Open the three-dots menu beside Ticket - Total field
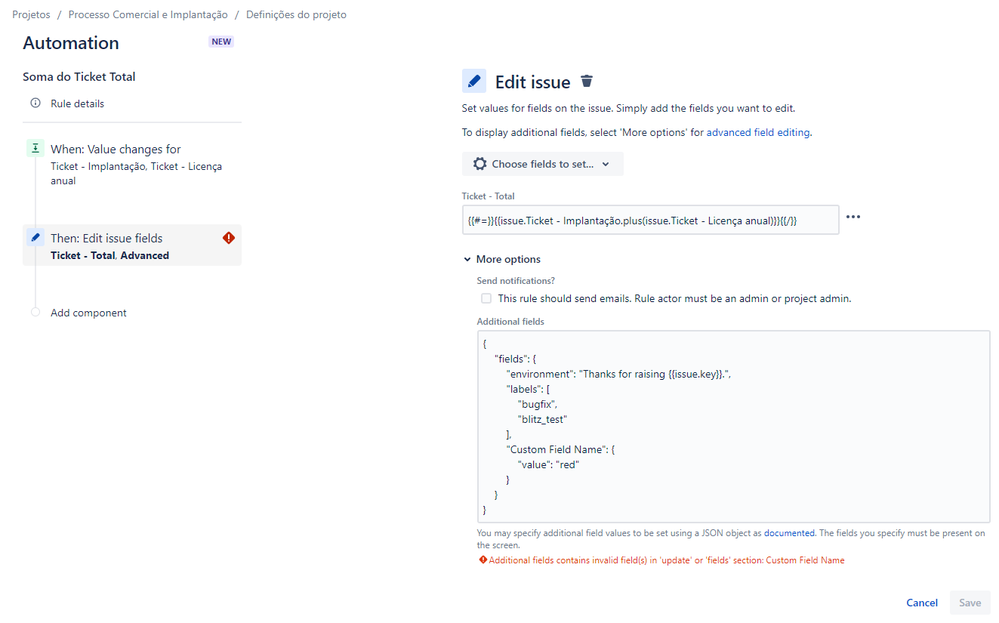Image resolution: width=999 pixels, height=623 pixels. [x=853, y=217]
